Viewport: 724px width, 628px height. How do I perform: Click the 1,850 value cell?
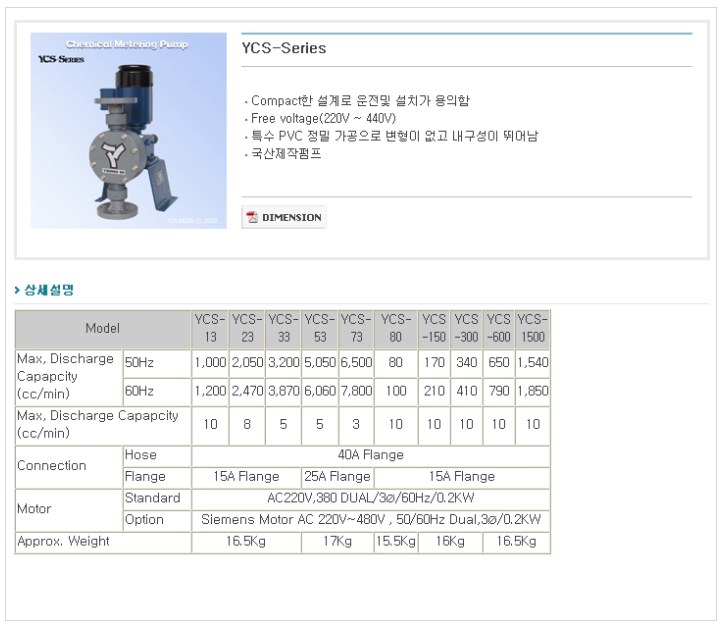click(x=533, y=392)
